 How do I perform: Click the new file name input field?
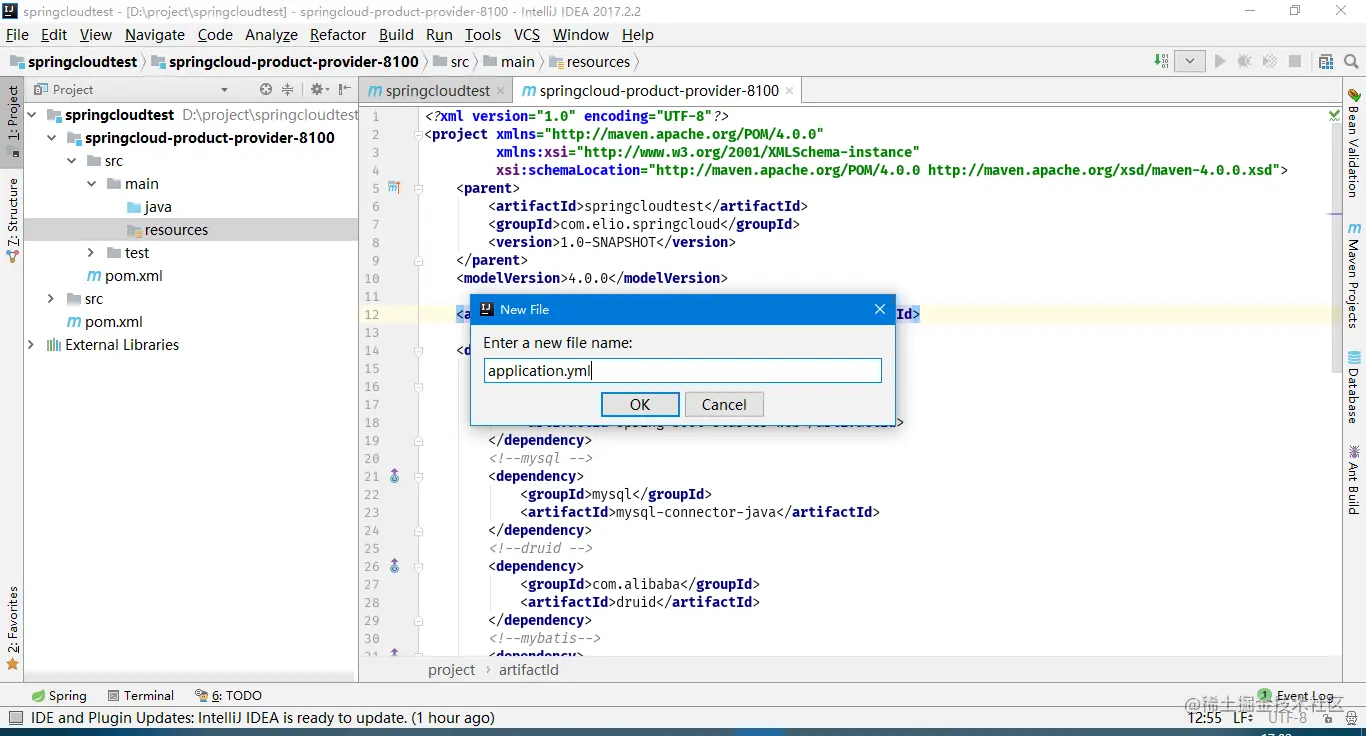(x=683, y=371)
